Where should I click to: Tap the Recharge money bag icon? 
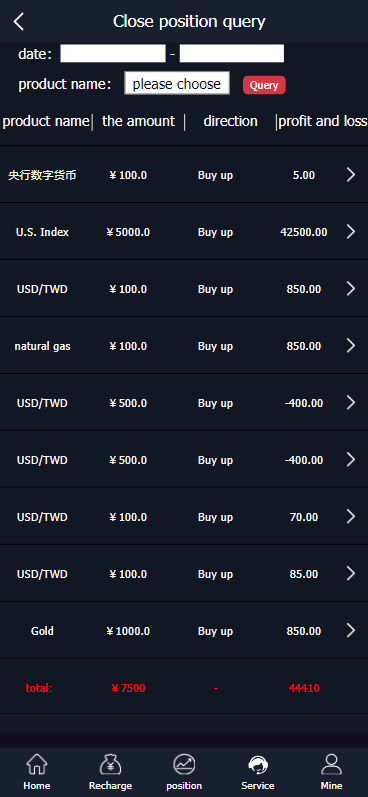click(x=110, y=764)
